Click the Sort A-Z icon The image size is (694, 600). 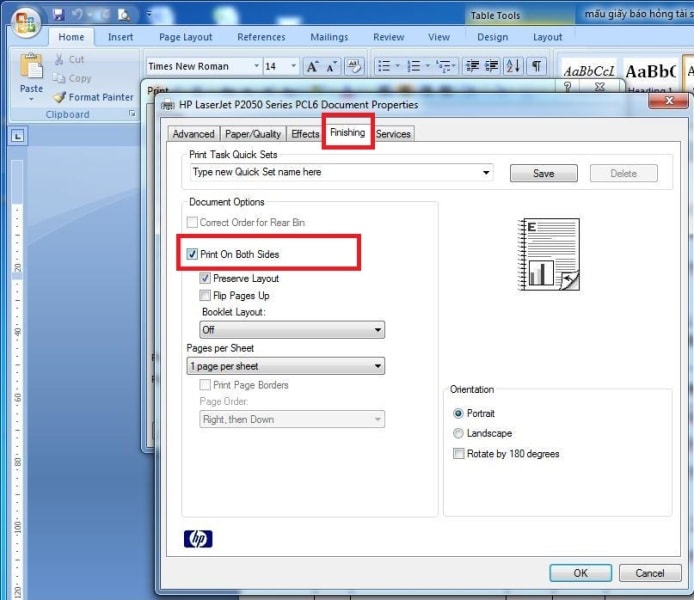pos(513,66)
